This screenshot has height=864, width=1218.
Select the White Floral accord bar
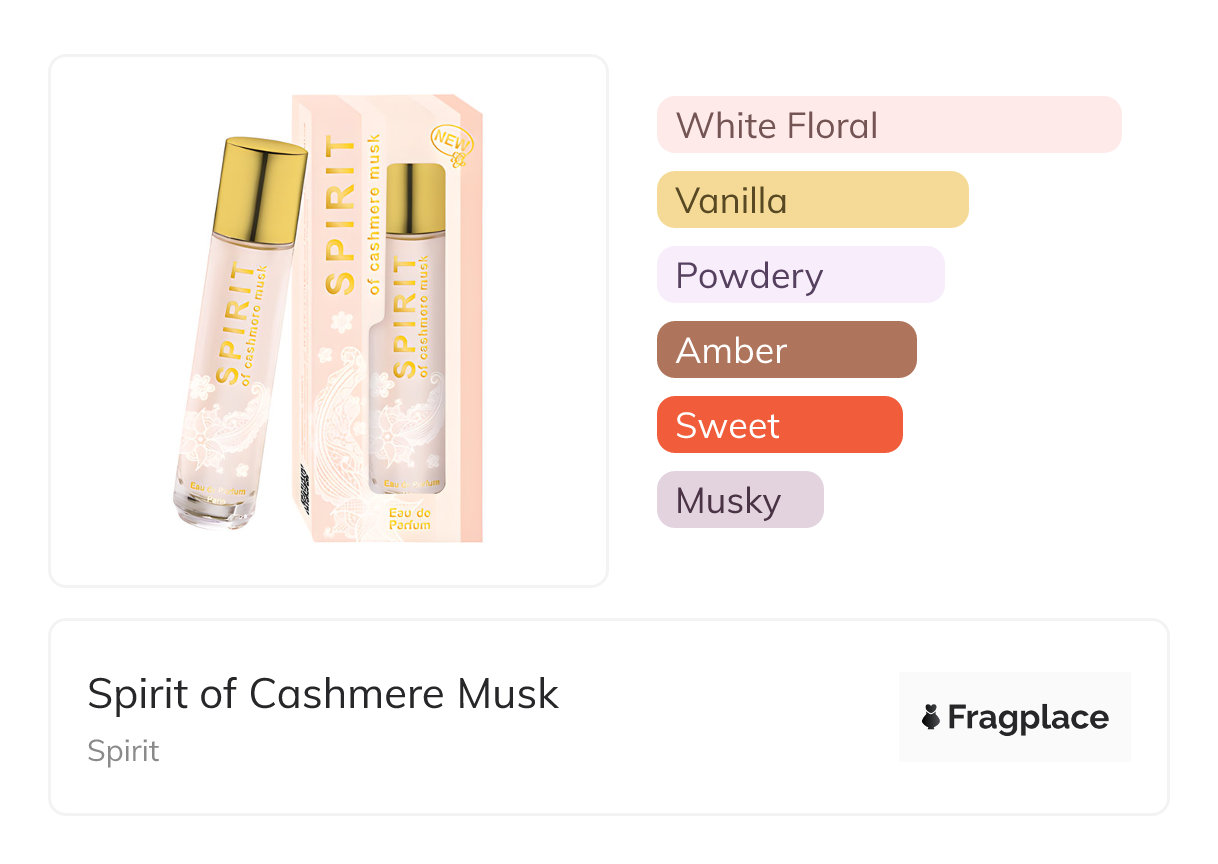point(888,125)
